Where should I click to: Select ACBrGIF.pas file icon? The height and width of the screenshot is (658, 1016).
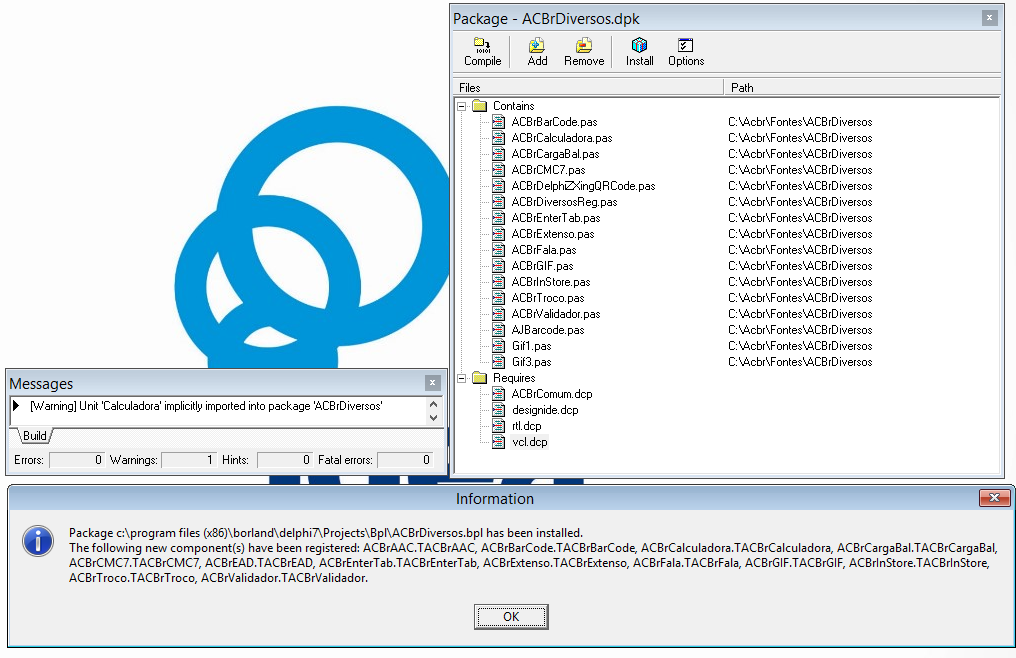point(498,266)
